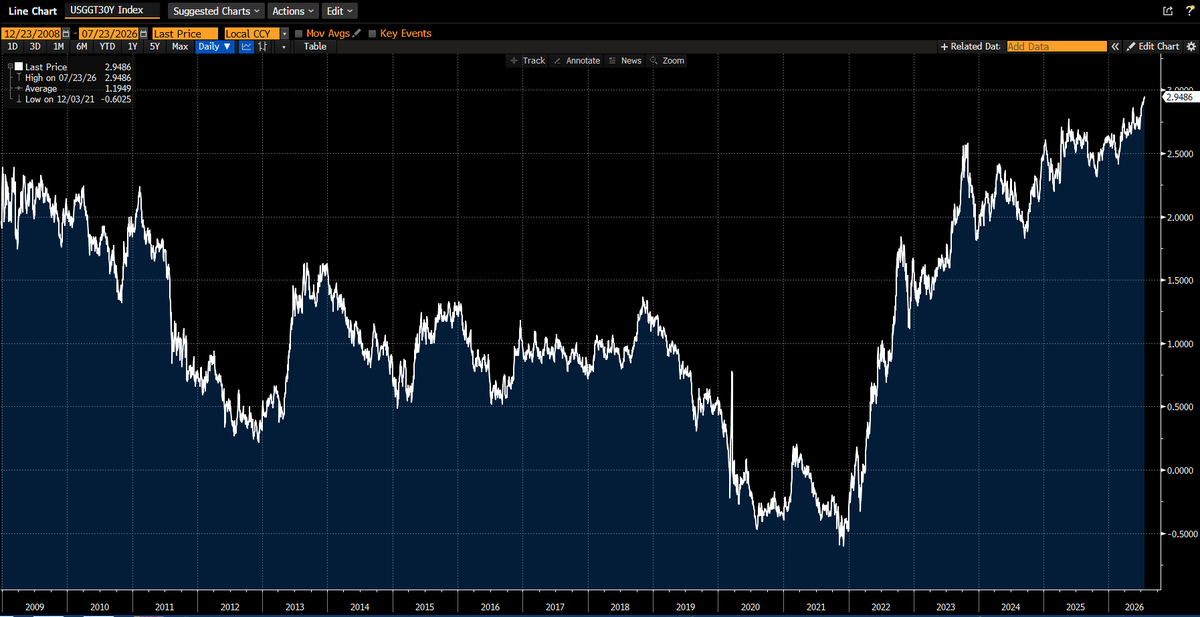Screen dimensions: 1200x617
Task: Click Related Data button
Action: click(x=970, y=46)
